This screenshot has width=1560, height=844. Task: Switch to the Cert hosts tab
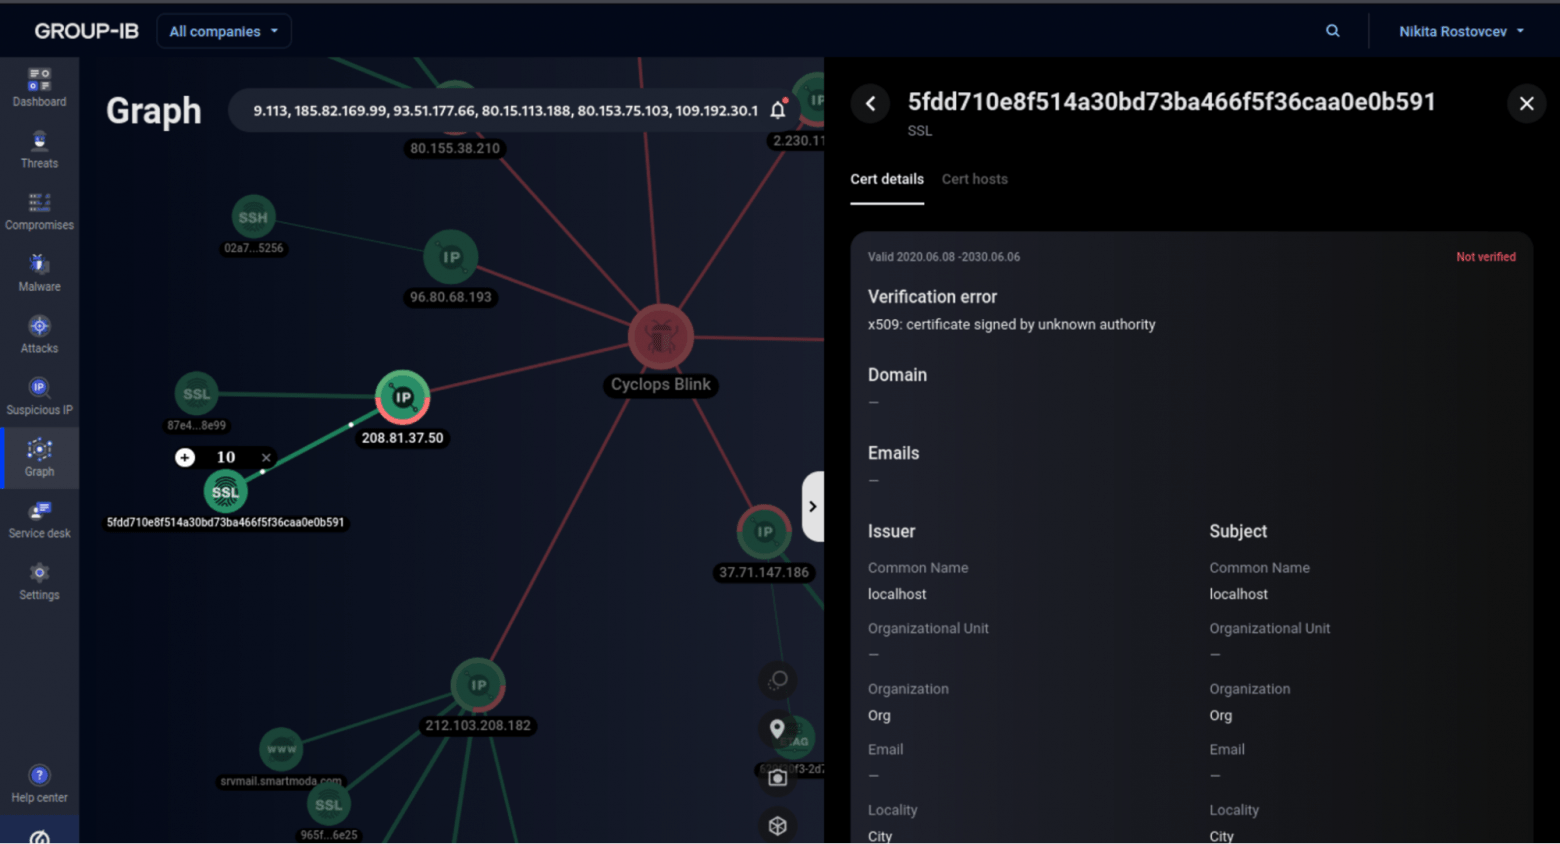pos(974,179)
